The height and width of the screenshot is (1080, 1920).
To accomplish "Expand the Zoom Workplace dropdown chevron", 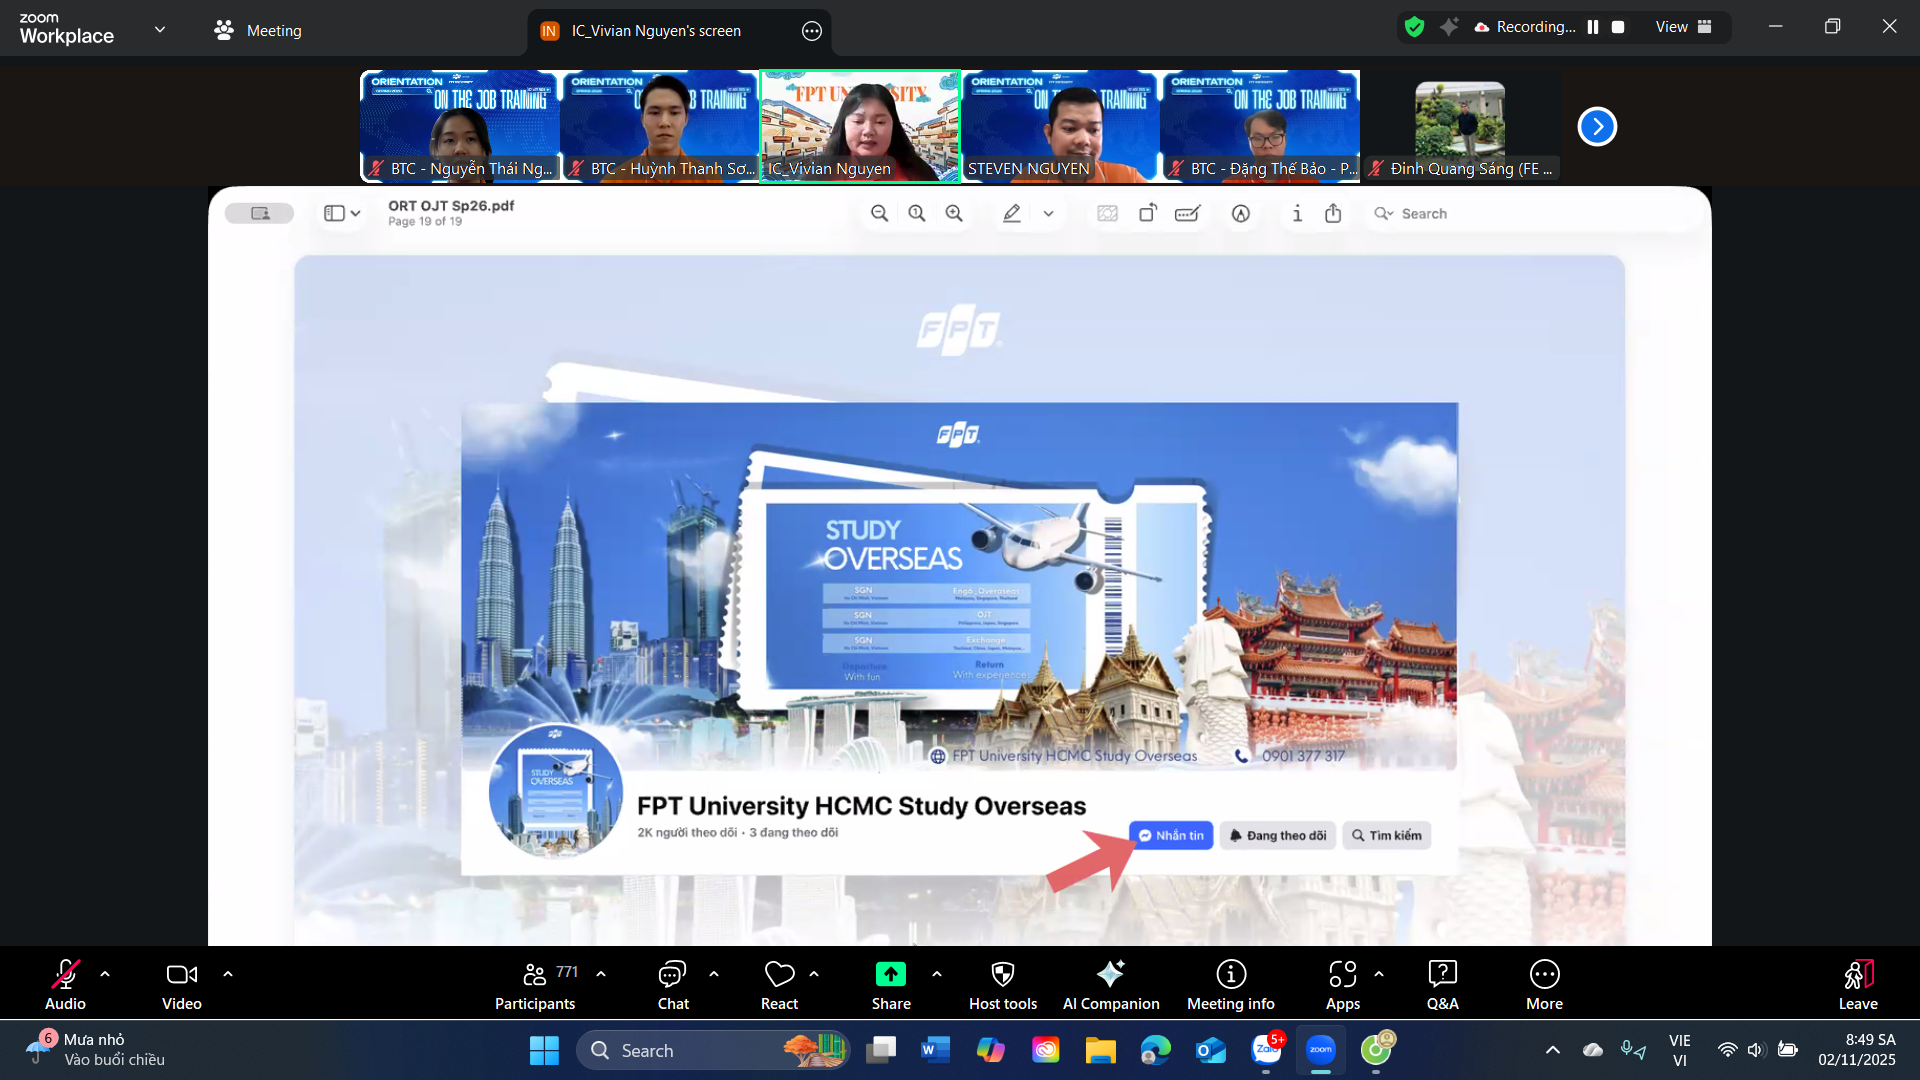I will (160, 29).
